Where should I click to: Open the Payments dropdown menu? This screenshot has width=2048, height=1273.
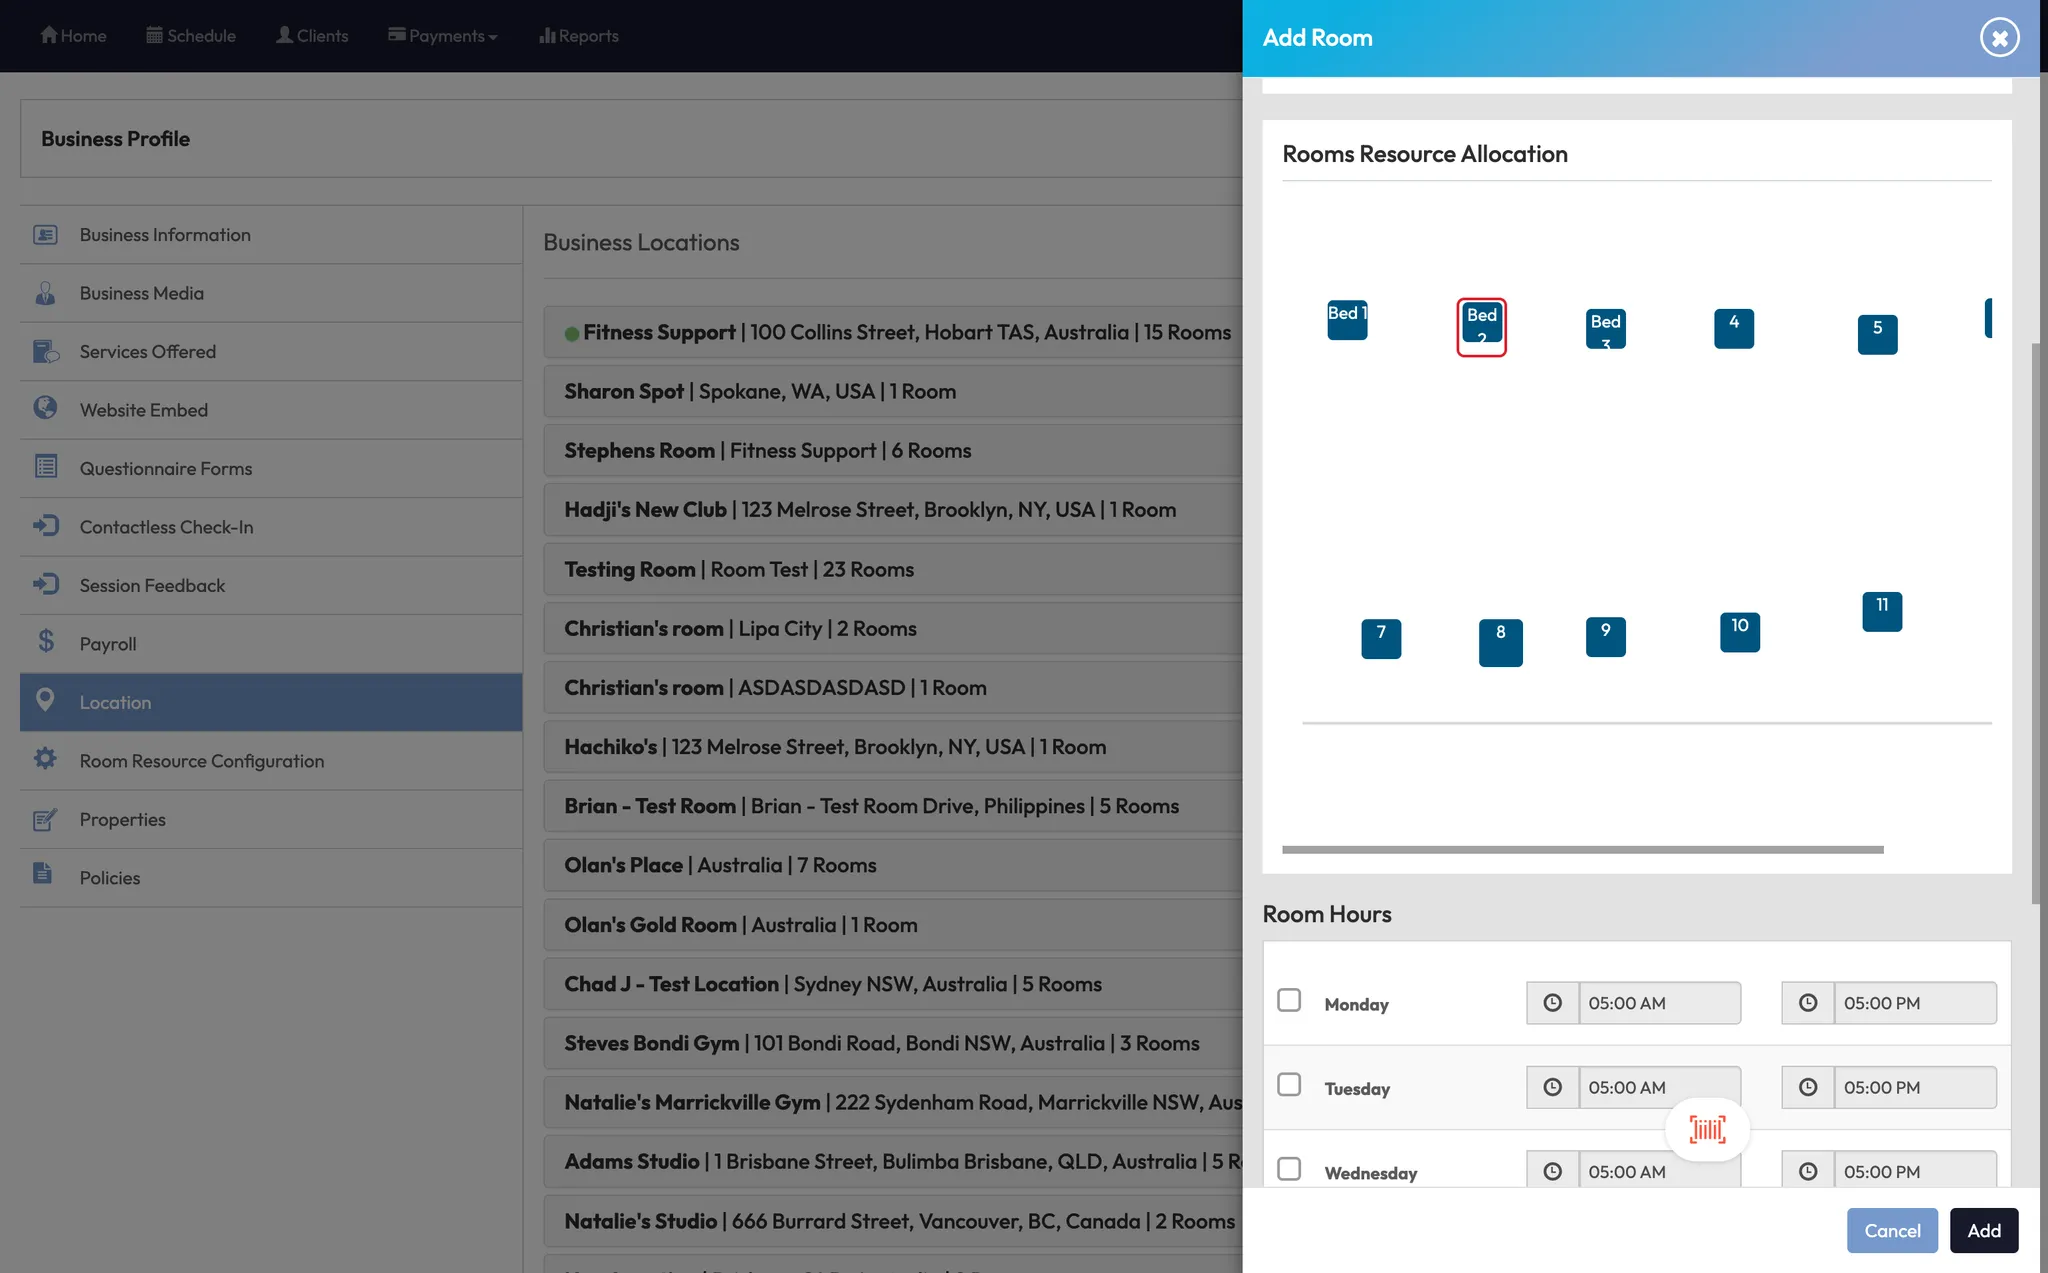pyautogui.click(x=443, y=36)
